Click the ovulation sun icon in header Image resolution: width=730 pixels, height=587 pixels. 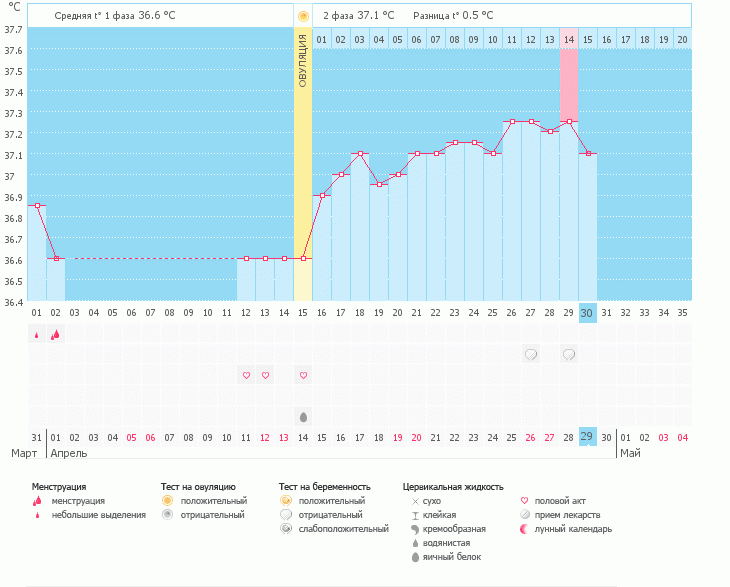tap(303, 16)
